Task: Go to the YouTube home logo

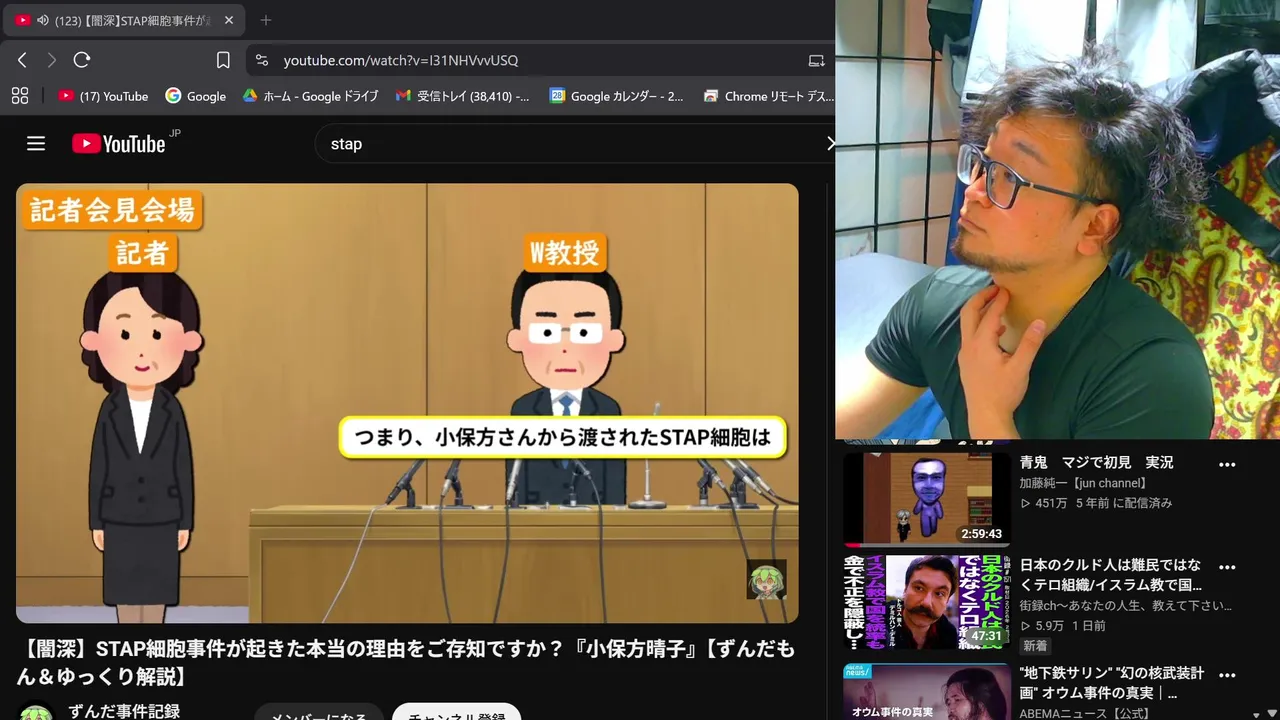Action: (119, 144)
